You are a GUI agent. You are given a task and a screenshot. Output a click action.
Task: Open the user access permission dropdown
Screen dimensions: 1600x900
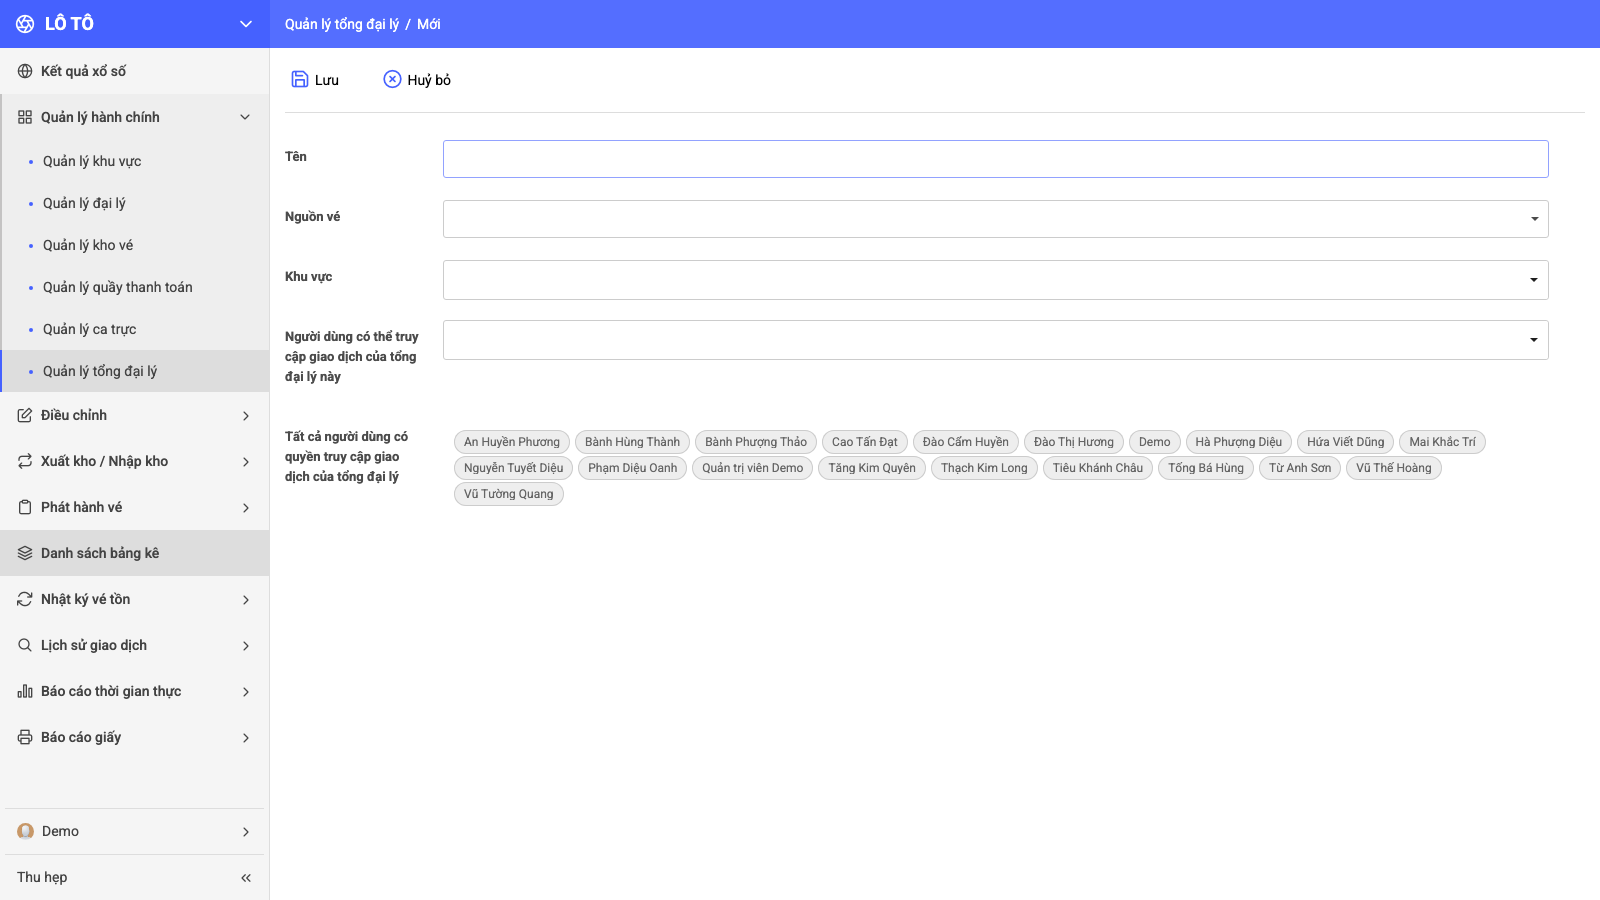995,340
